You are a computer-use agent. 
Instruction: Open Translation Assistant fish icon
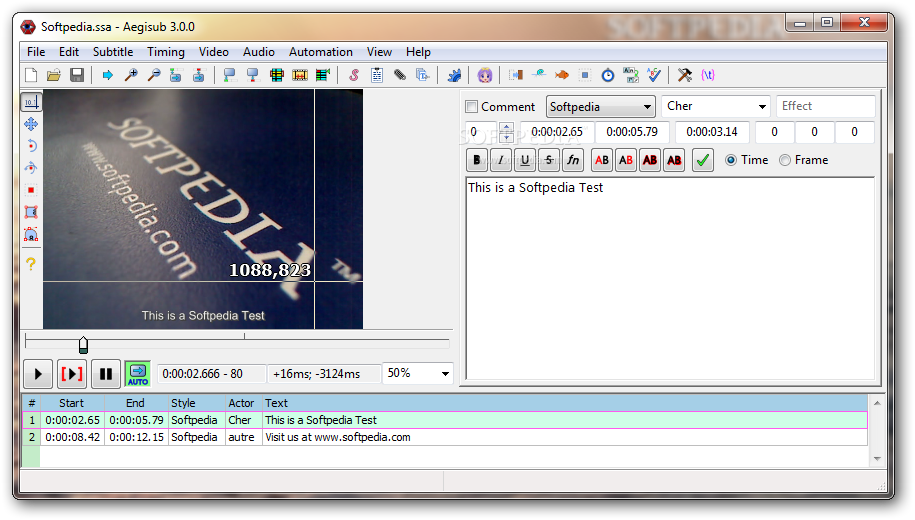tap(561, 75)
